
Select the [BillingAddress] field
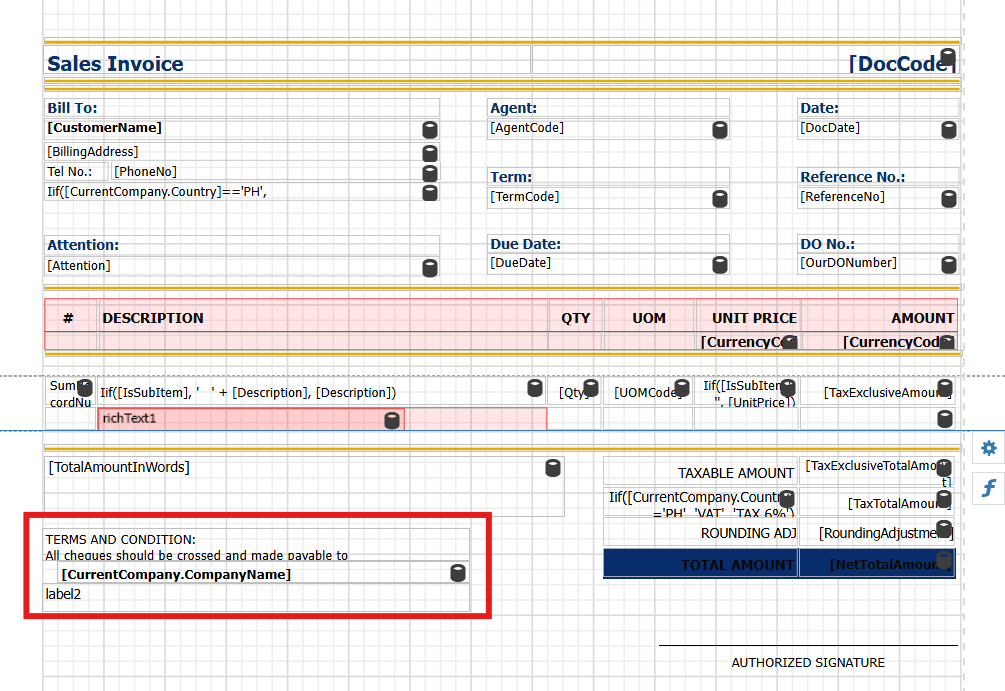242,152
